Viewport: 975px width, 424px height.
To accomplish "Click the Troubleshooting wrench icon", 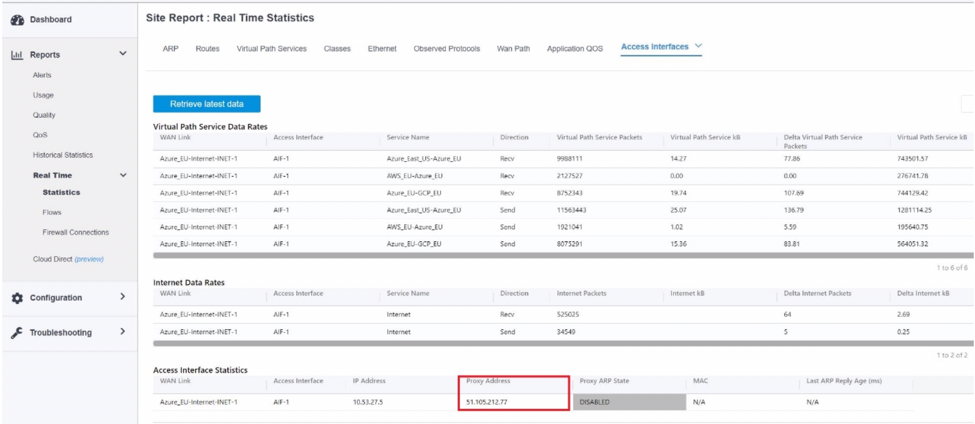I will point(17,333).
